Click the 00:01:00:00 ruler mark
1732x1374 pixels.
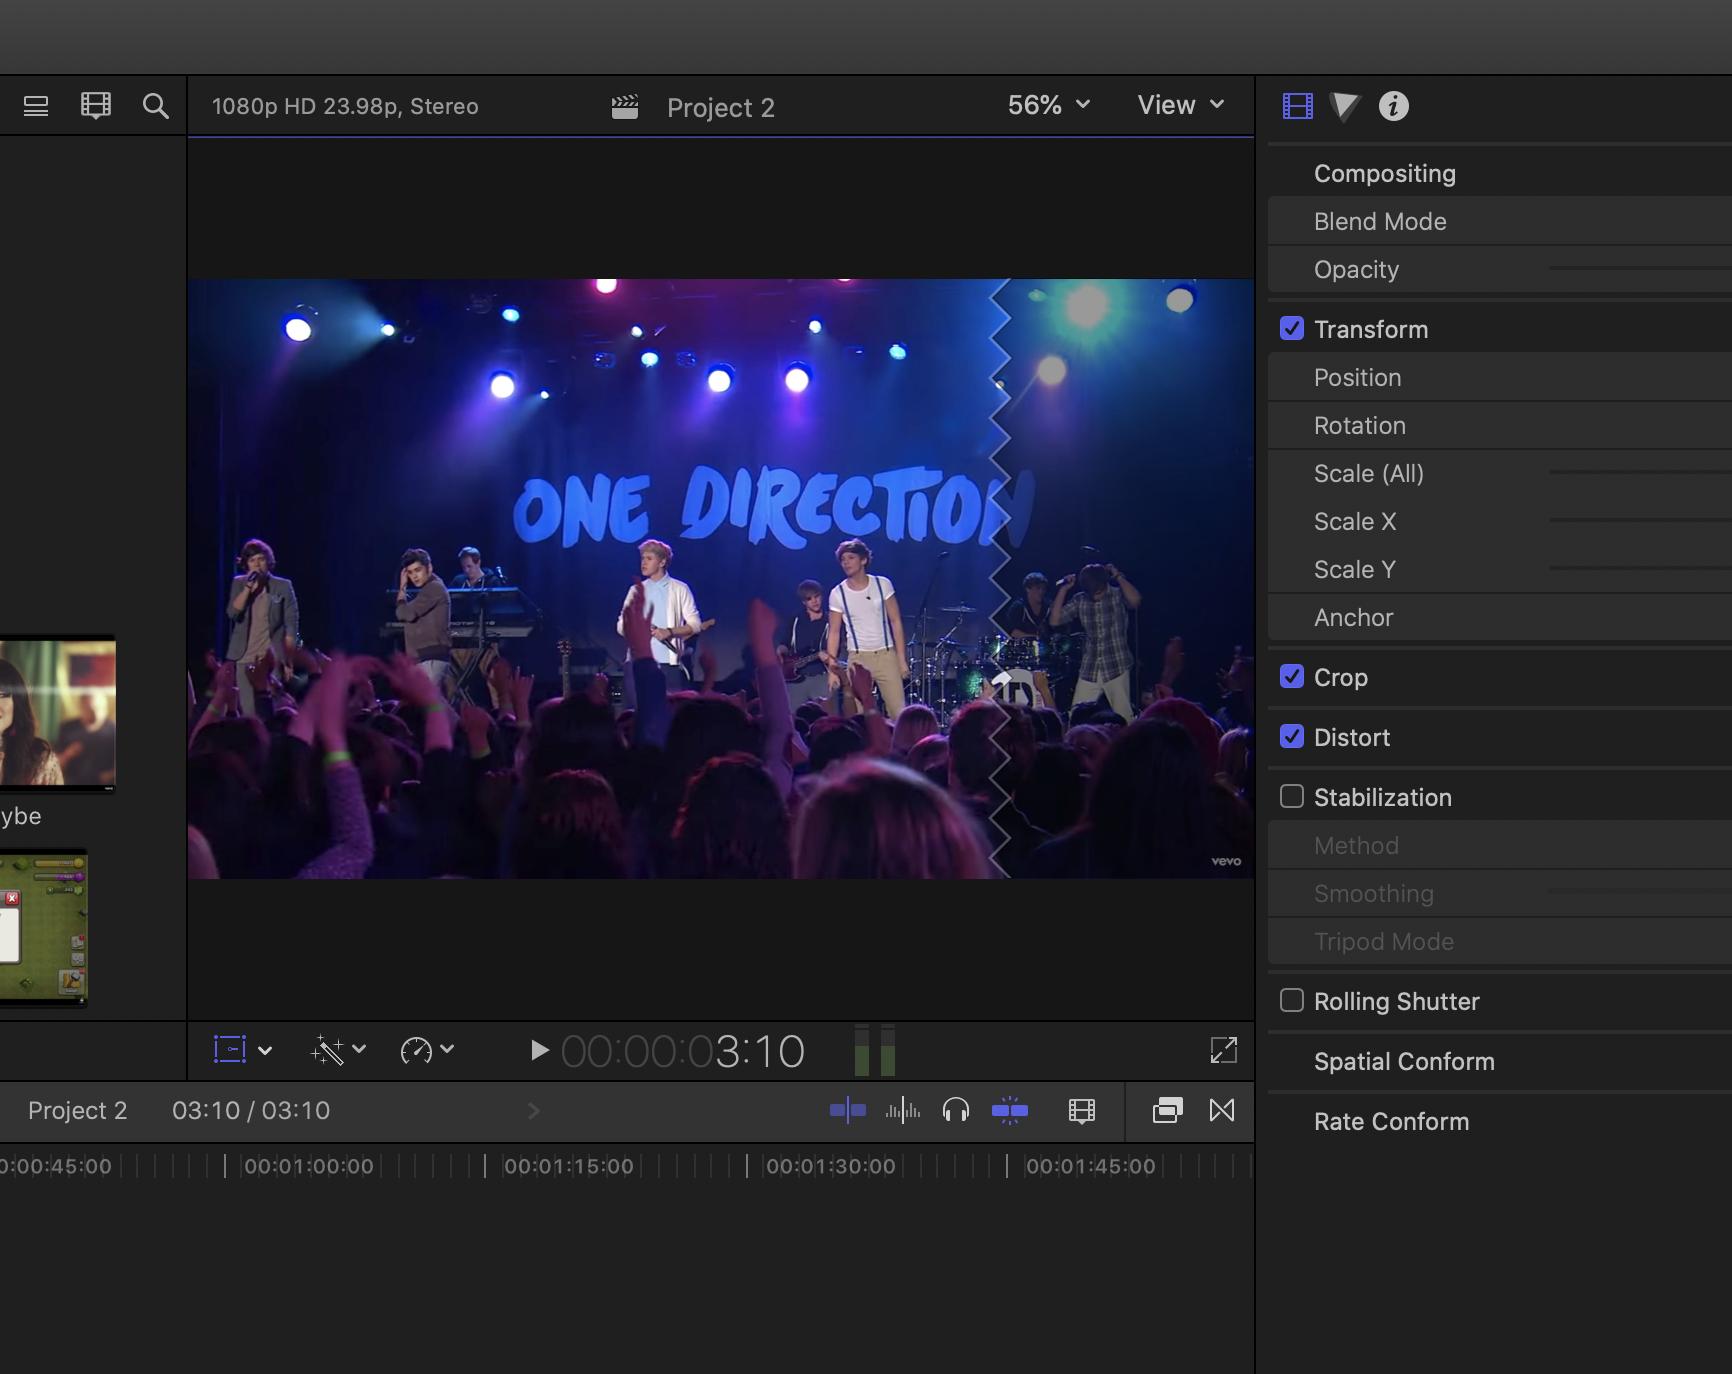tap(308, 1166)
